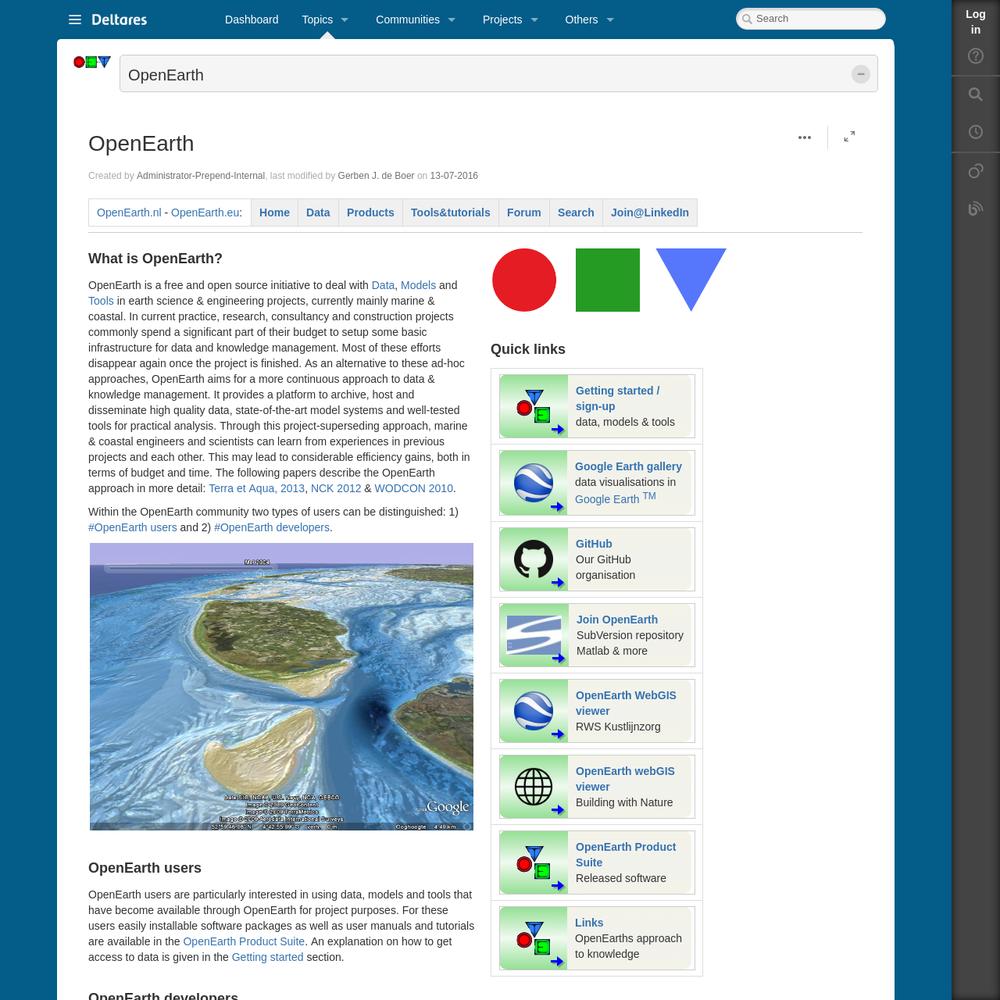The image size is (1000, 1000).
Task: Open the recent history clock icon
Action: 975,132
